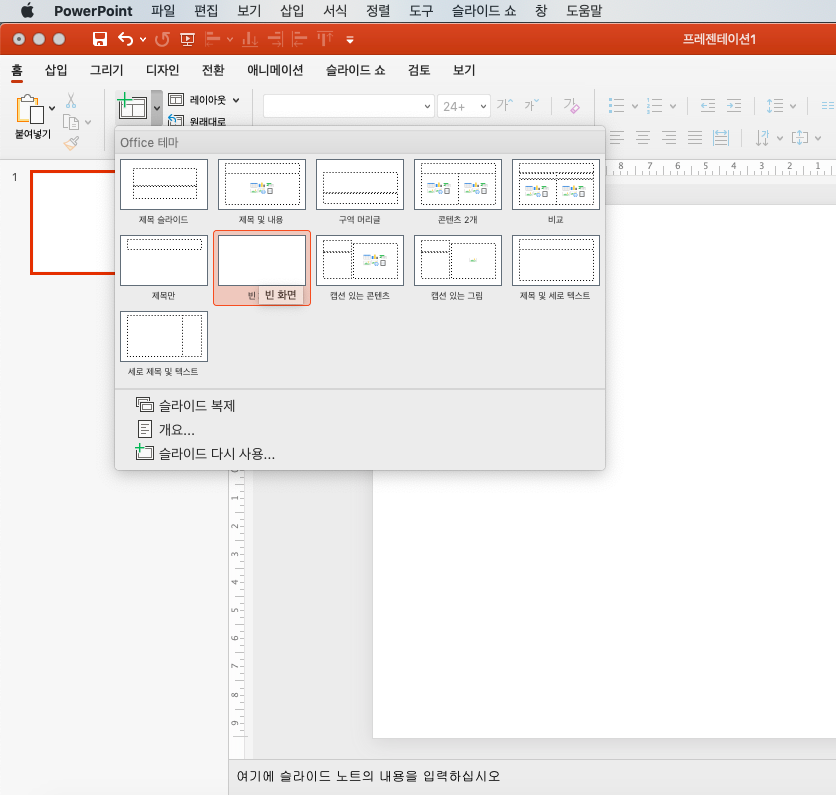Click the Increase Font Size icon
836x795 pixels.
click(504, 105)
